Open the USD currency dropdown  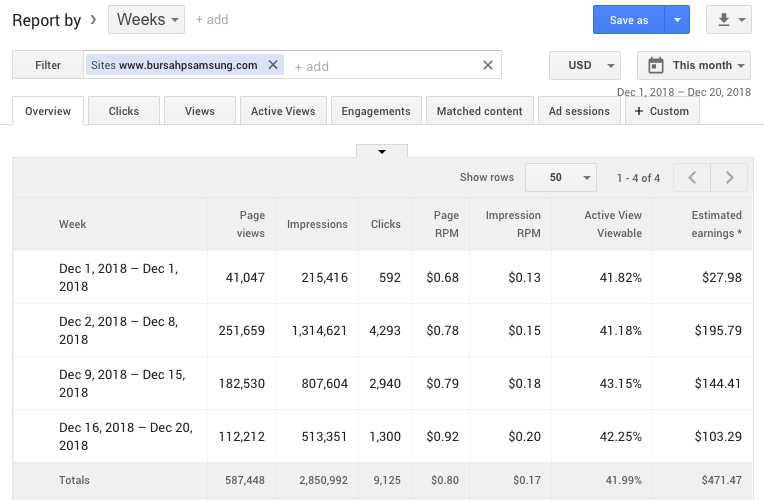(585, 65)
